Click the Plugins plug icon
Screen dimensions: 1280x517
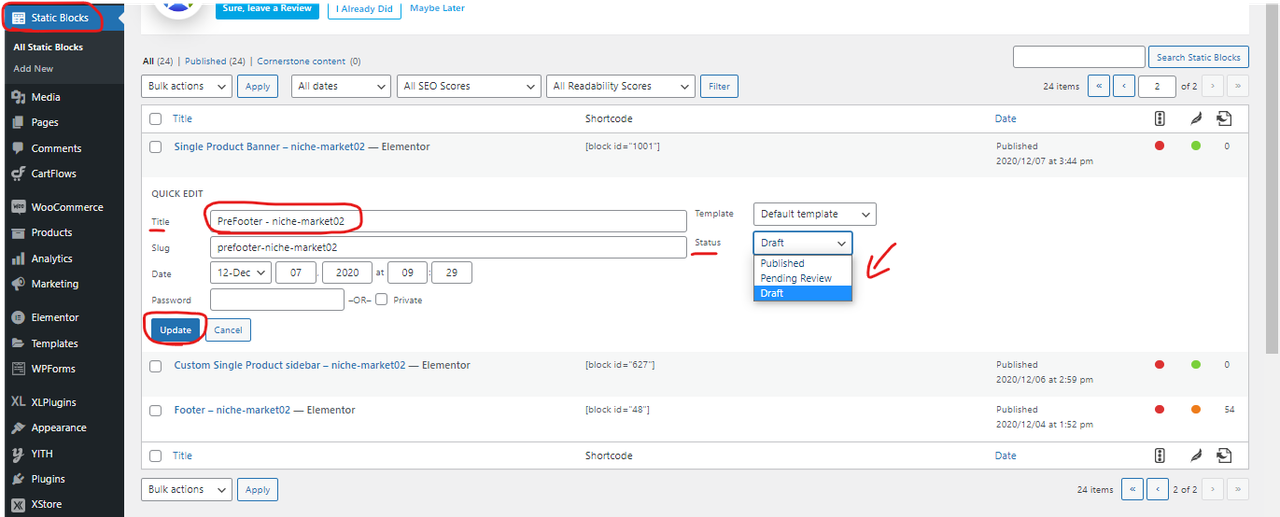tap(18, 479)
